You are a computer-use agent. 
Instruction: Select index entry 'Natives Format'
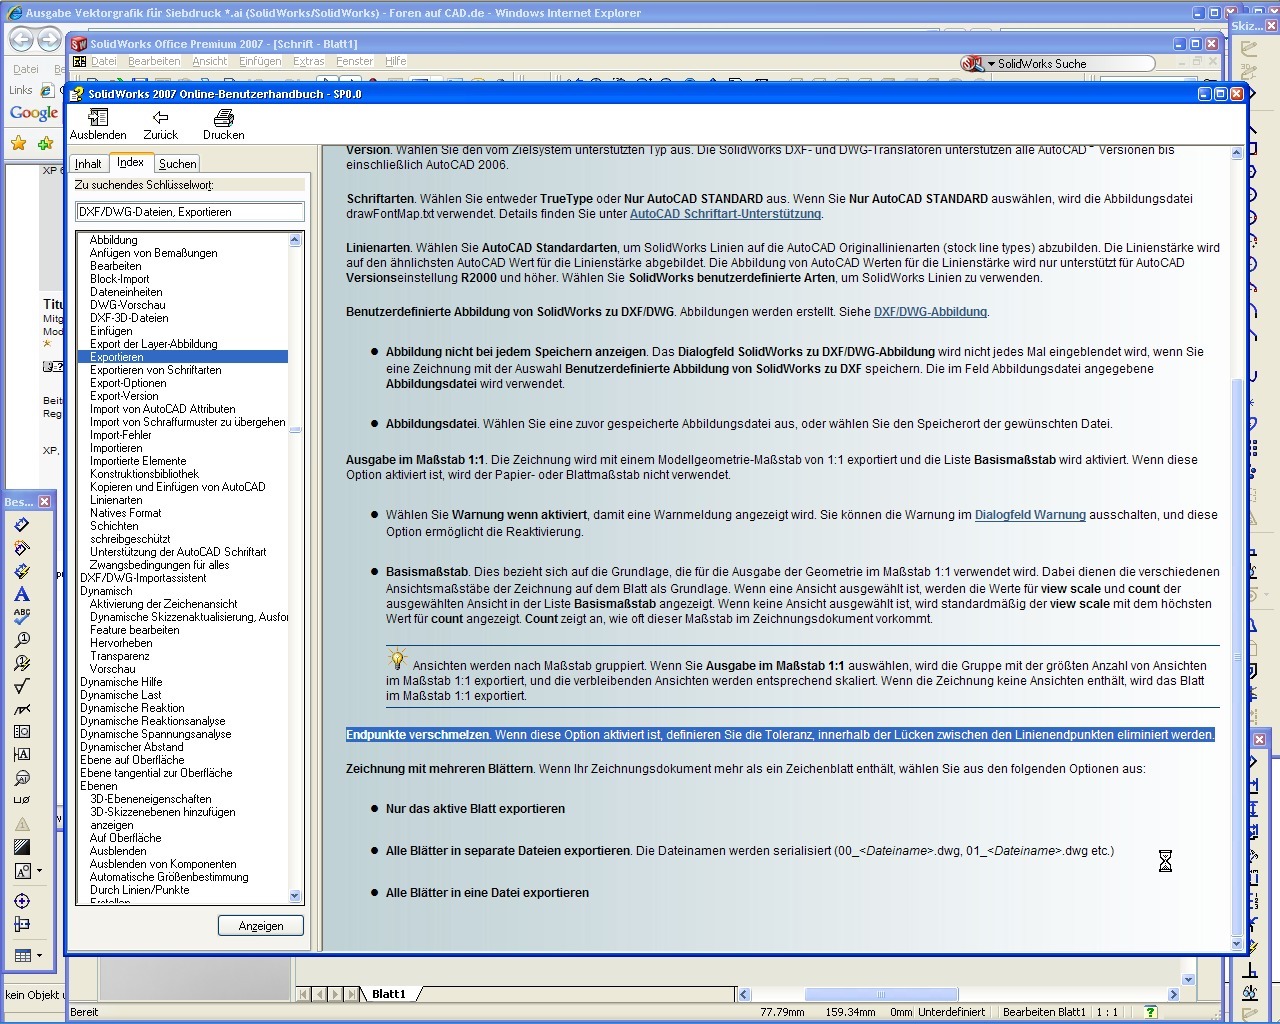click(x=125, y=513)
